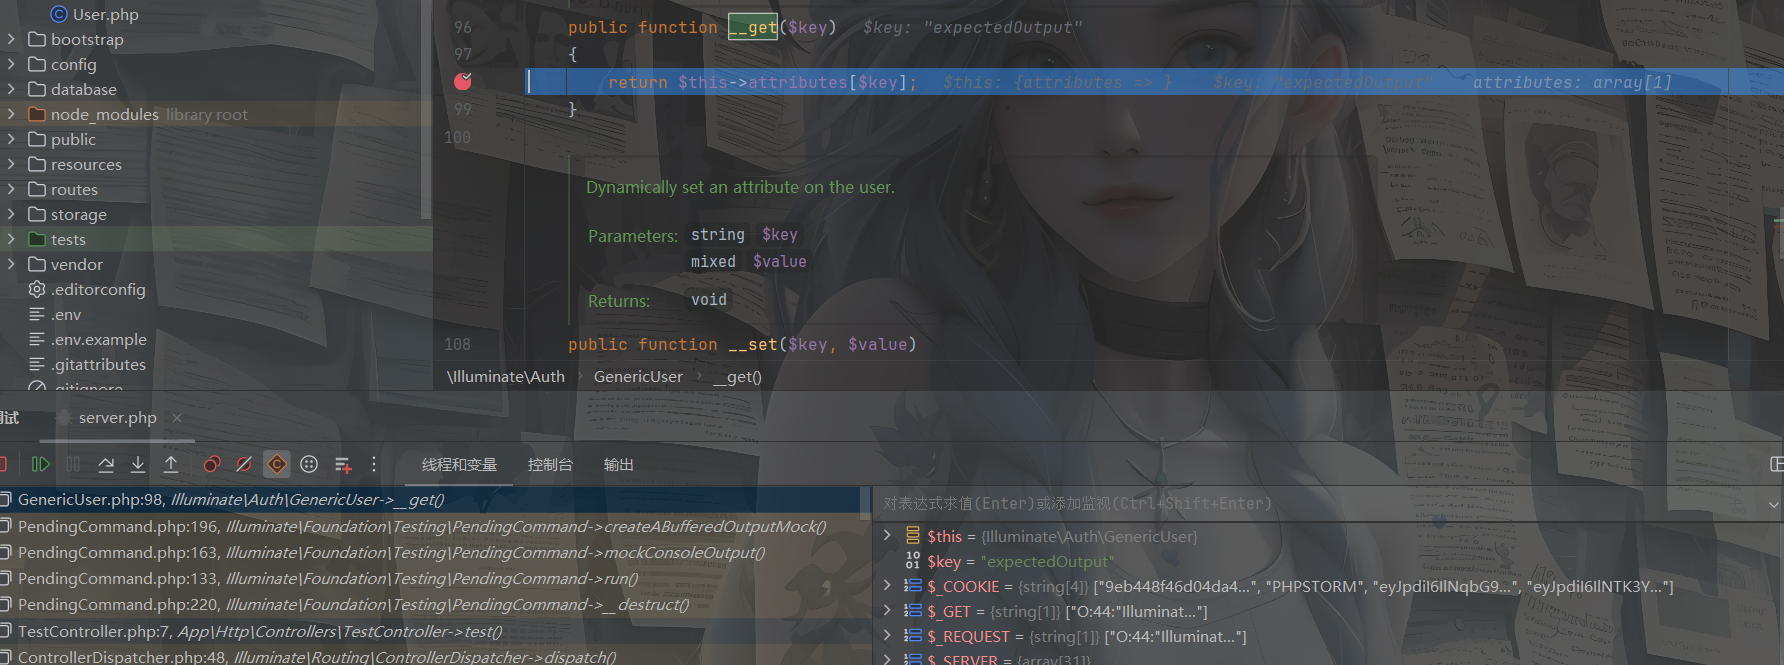1784x665 pixels.
Task: Switch to the 输出 tab
Action: coord(618,465)
